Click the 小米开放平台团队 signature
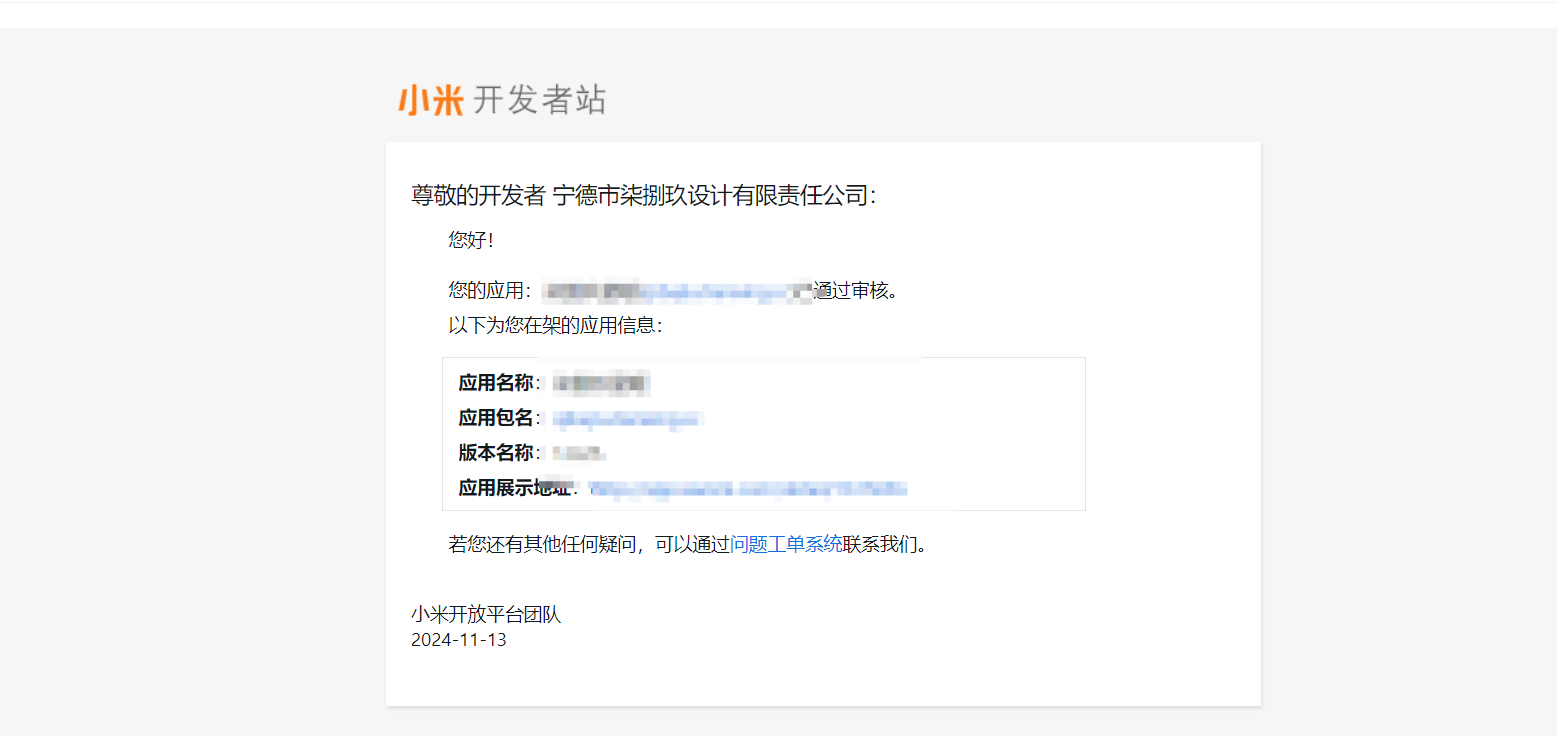This screenshot has height=748, width=1557. 486,614
